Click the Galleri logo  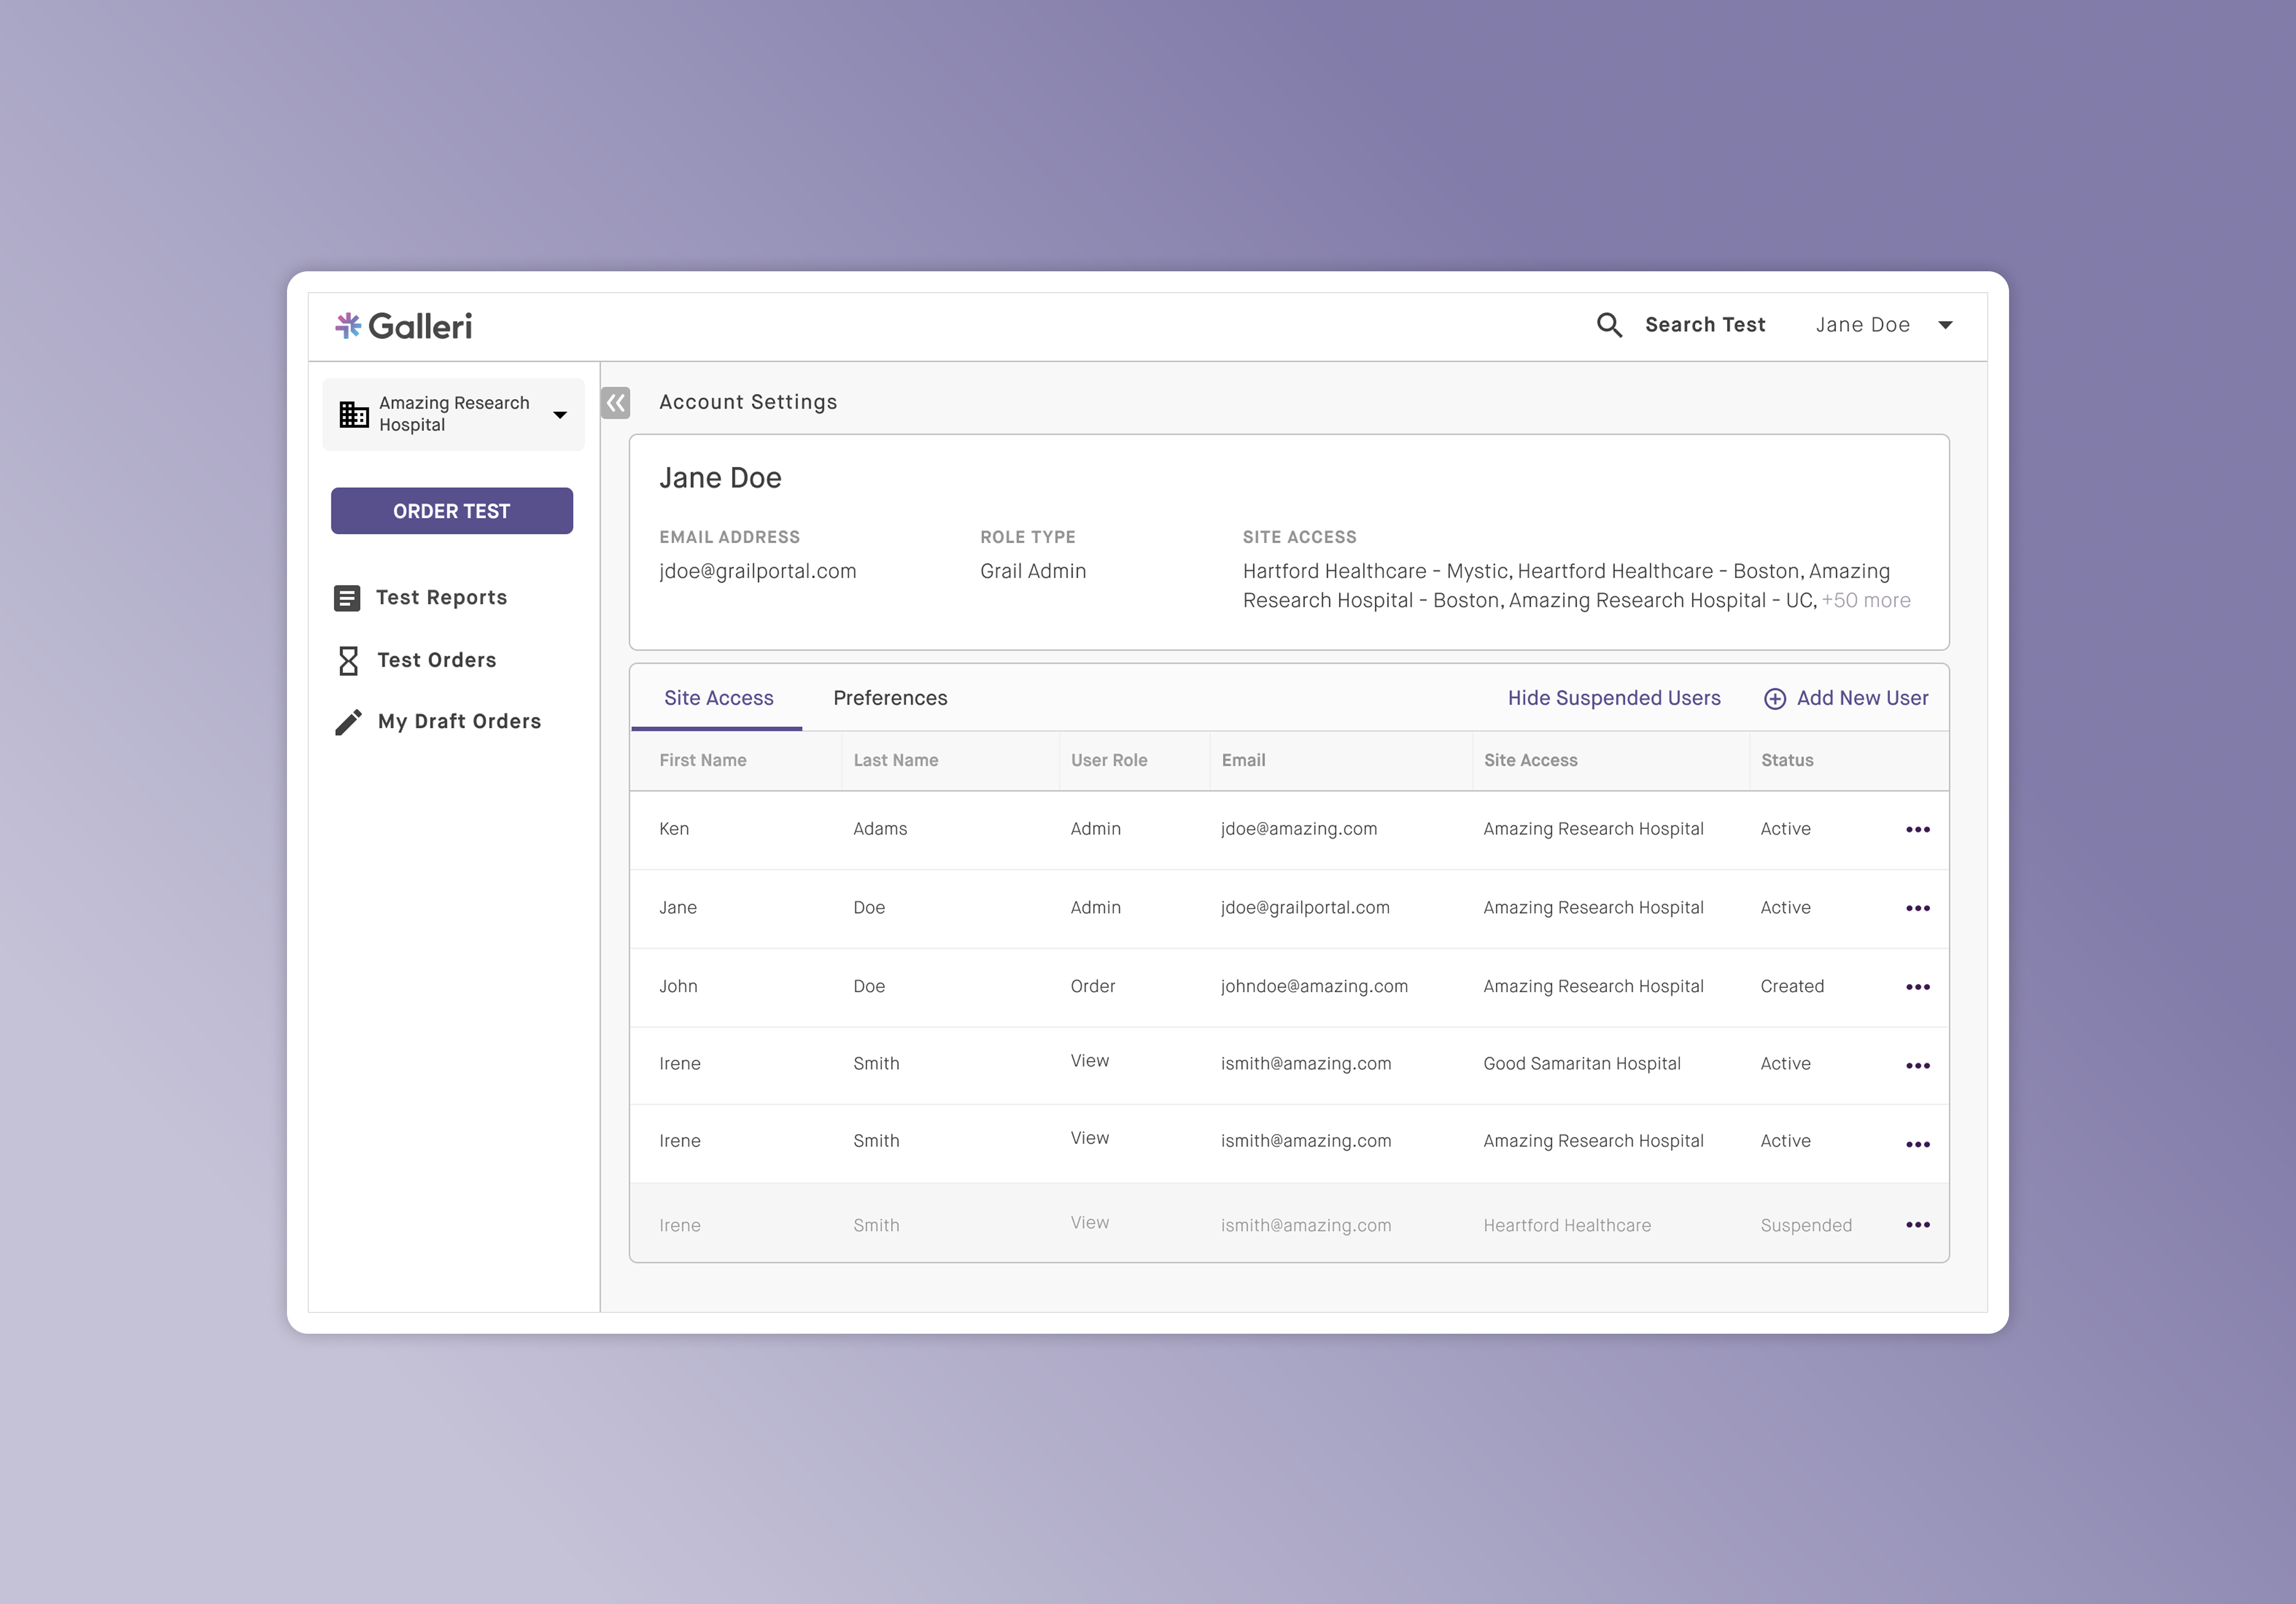[403, 326]
